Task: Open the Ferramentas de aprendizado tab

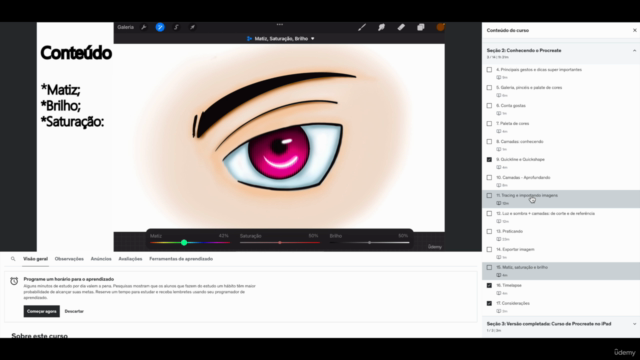Action: [x=181, y=259]
